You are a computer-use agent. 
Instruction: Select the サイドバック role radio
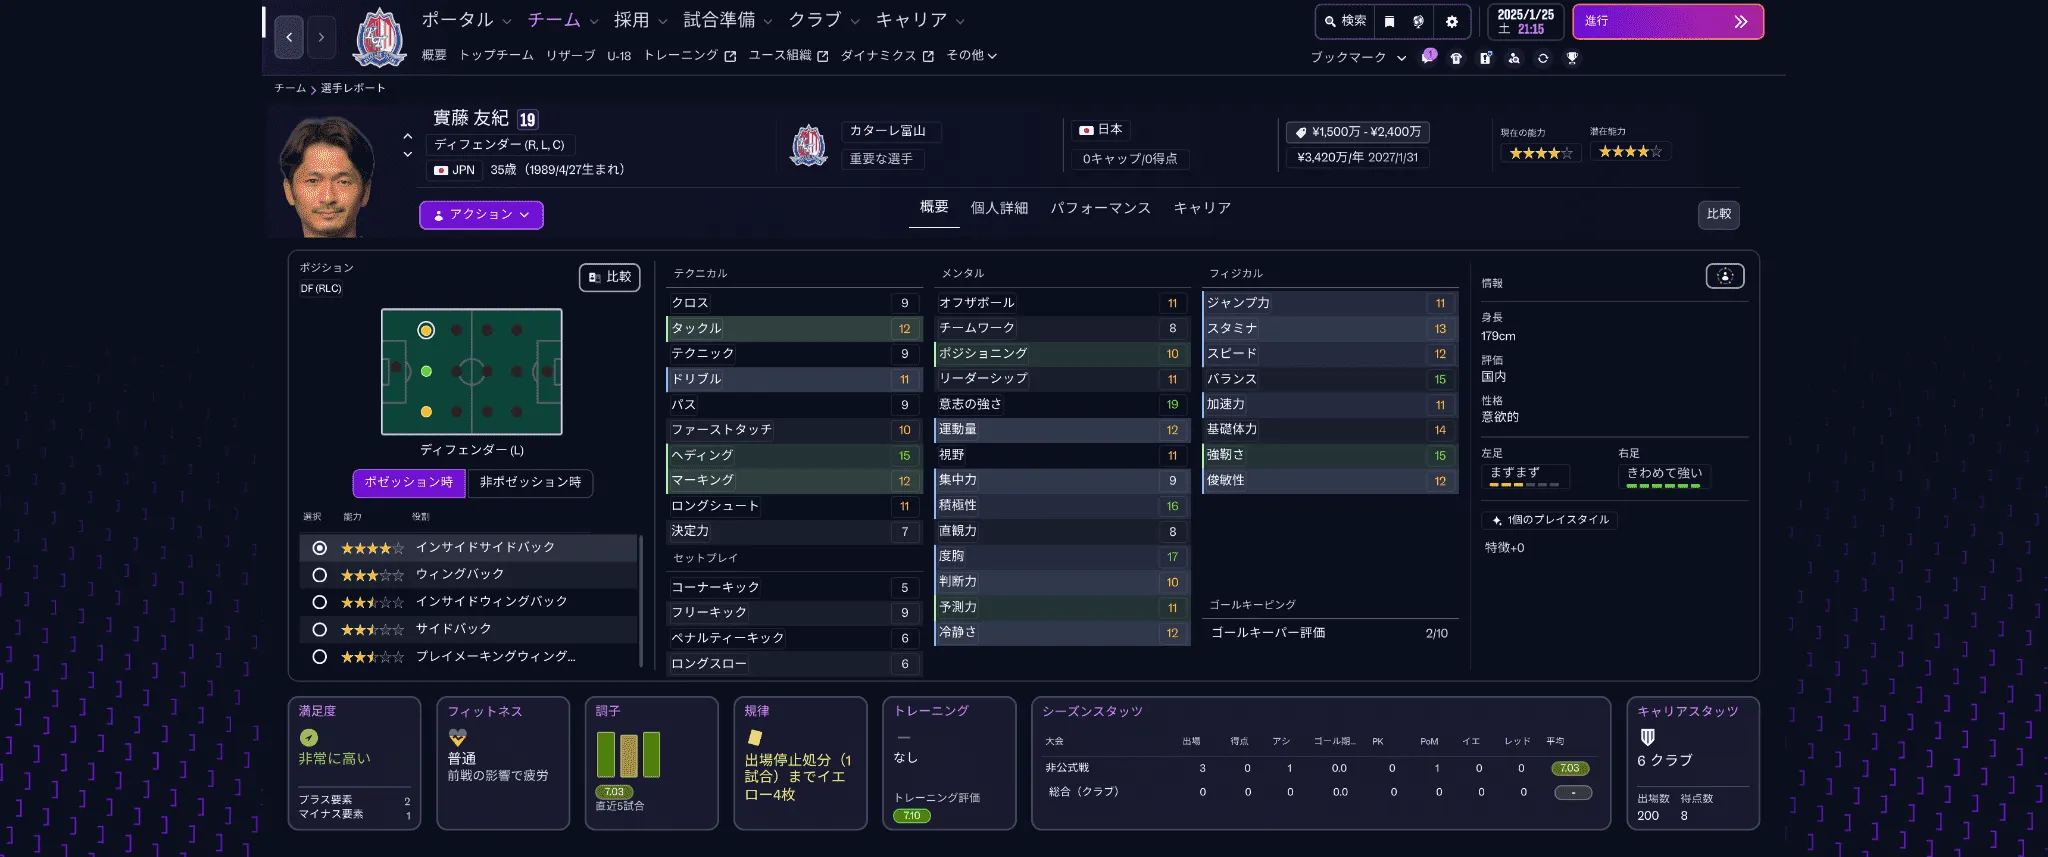(319, 629)
